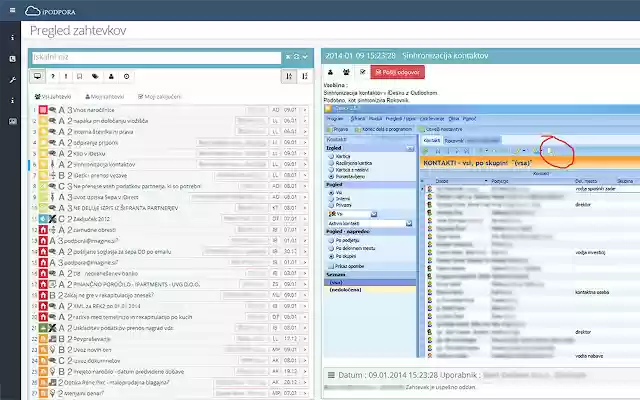Open the embedded Kontakti screenshot thumbnail
Image resolution: width=640 pixels, height=400 pixels.
point(482,231)
